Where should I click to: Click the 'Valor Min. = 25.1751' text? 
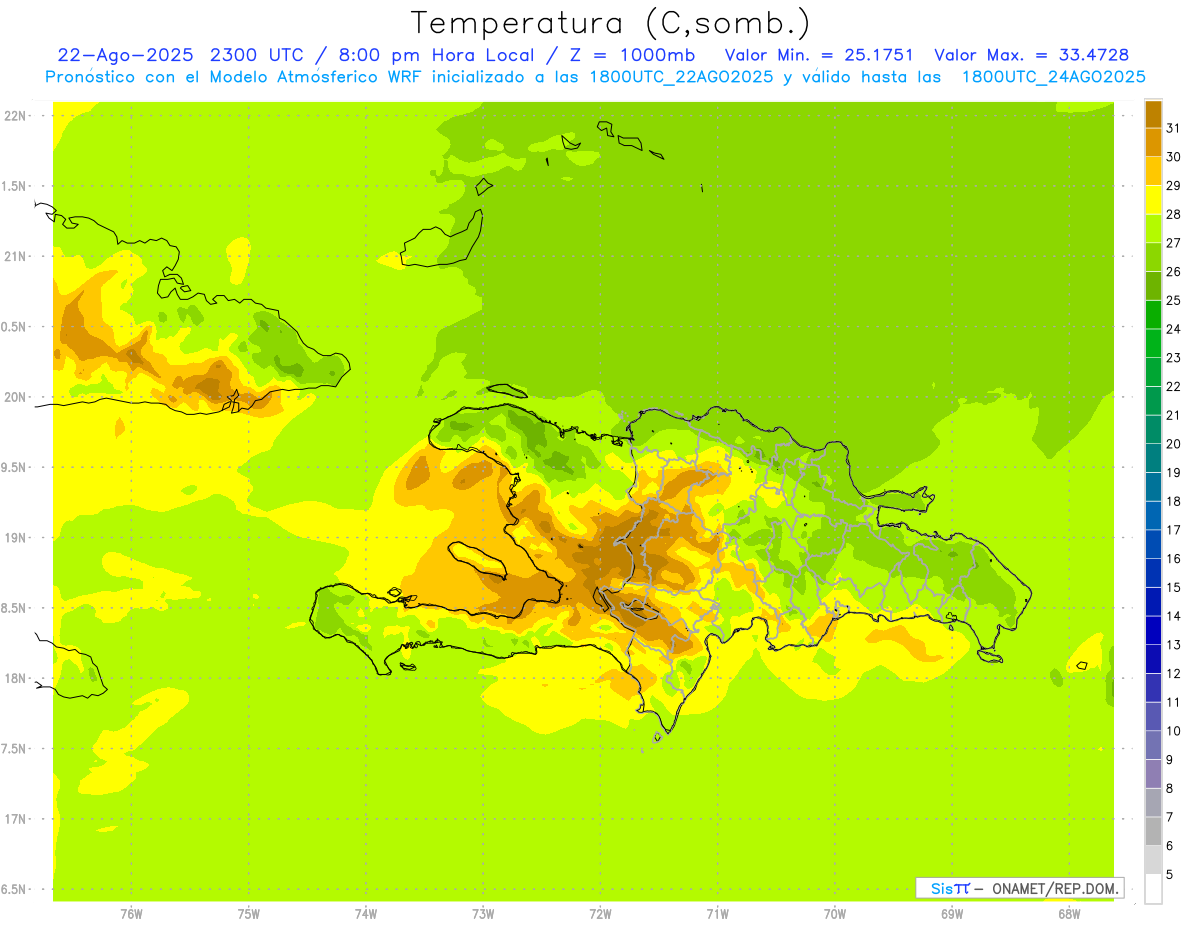(x=819, y=55)
